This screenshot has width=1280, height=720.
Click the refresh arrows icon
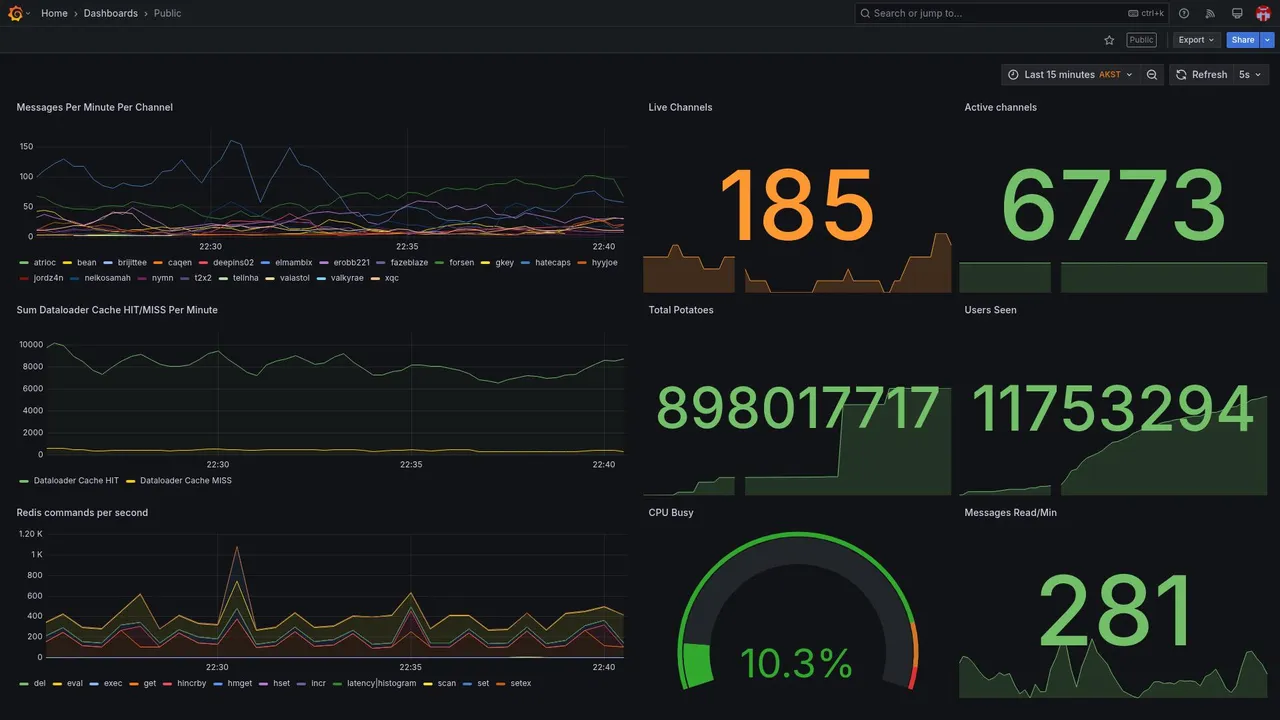point(1181,74)
